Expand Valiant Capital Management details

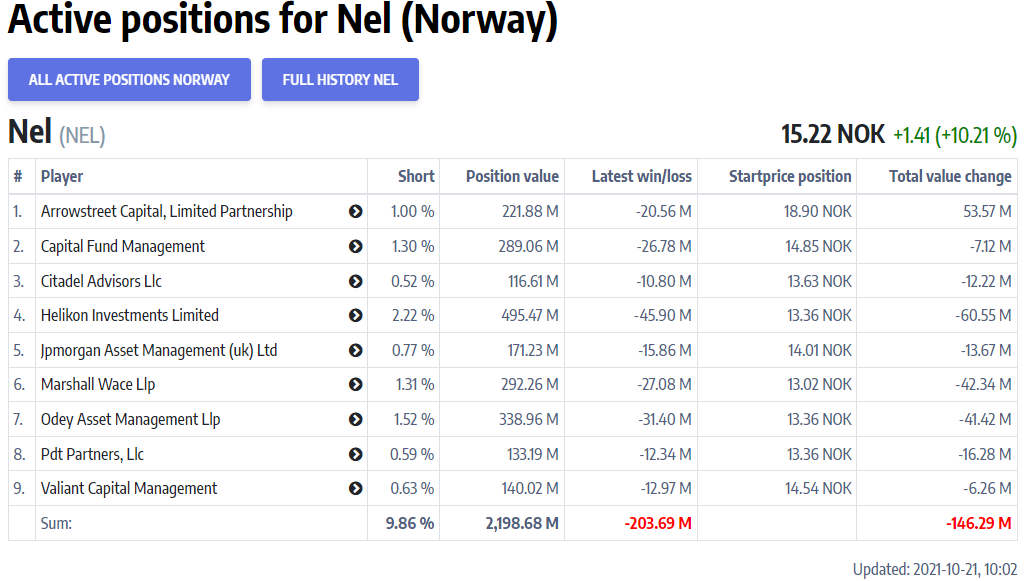357,488
